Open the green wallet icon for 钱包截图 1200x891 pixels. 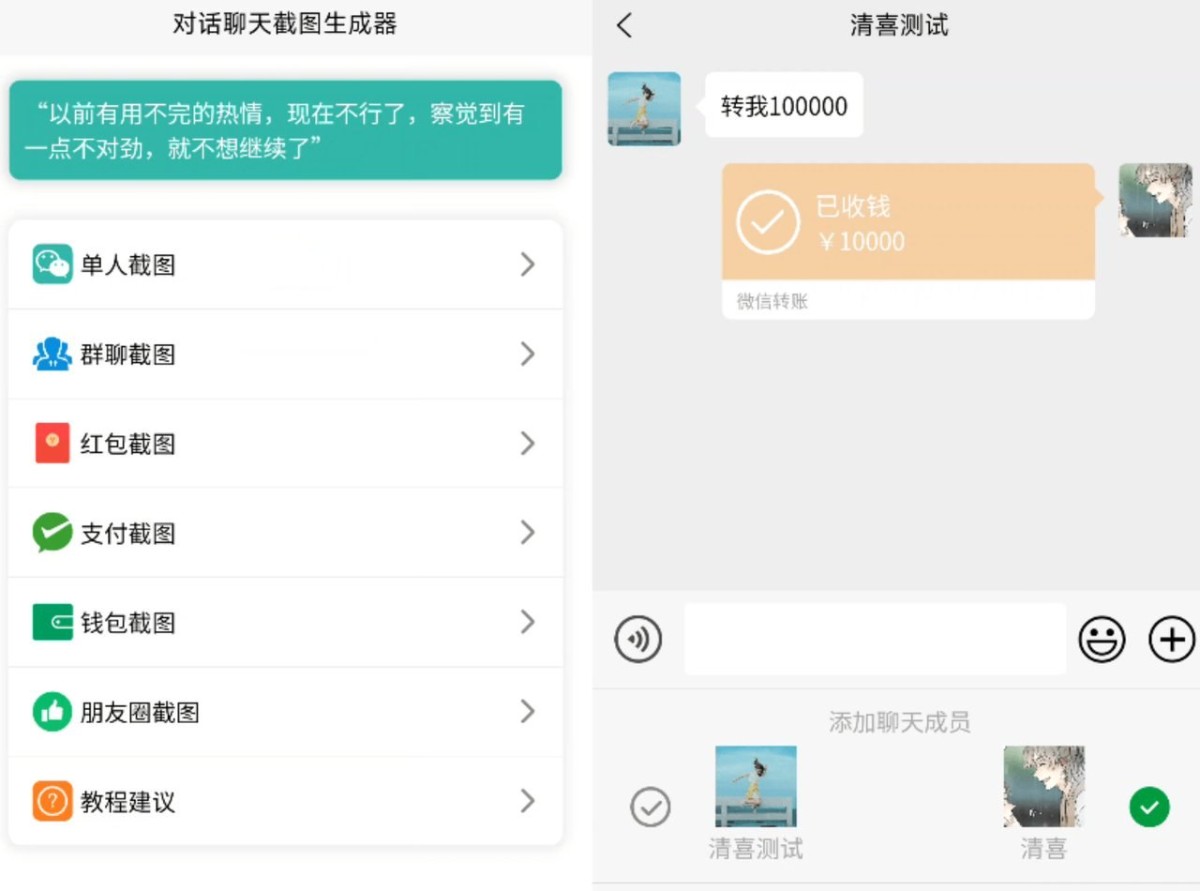pos(52,622)
